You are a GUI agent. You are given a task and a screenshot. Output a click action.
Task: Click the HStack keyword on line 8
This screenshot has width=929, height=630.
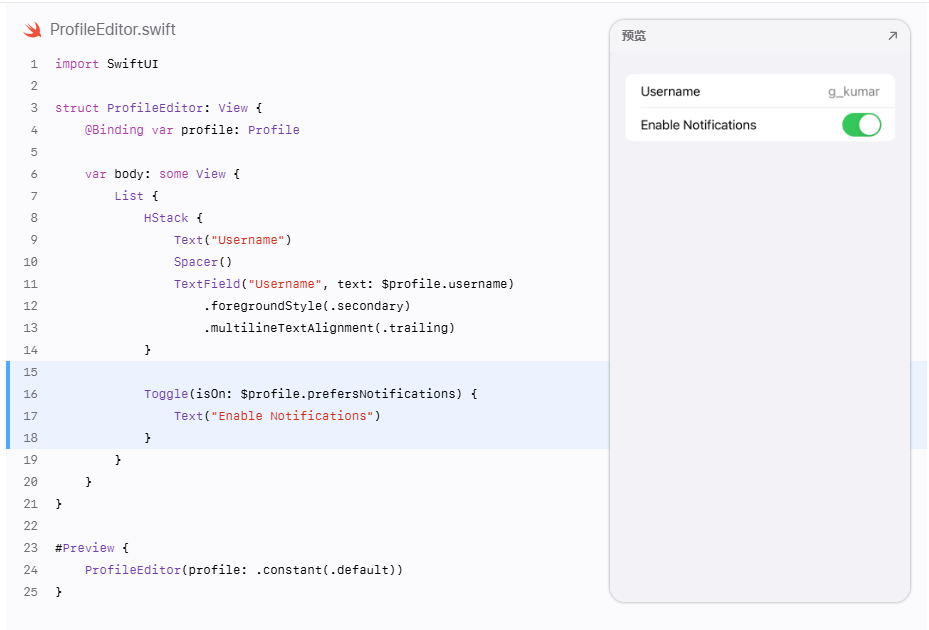[x=166, y=218]
